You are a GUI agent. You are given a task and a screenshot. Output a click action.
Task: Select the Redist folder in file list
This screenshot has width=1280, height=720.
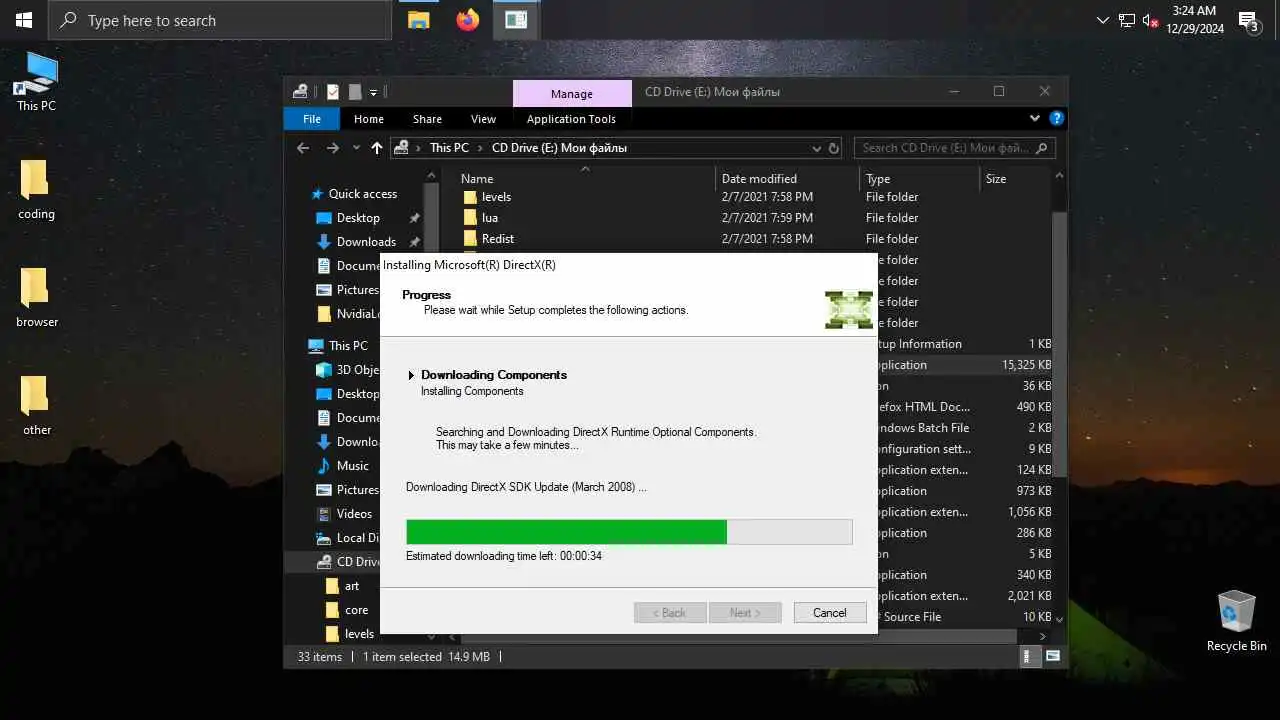(x=498, y=239)
